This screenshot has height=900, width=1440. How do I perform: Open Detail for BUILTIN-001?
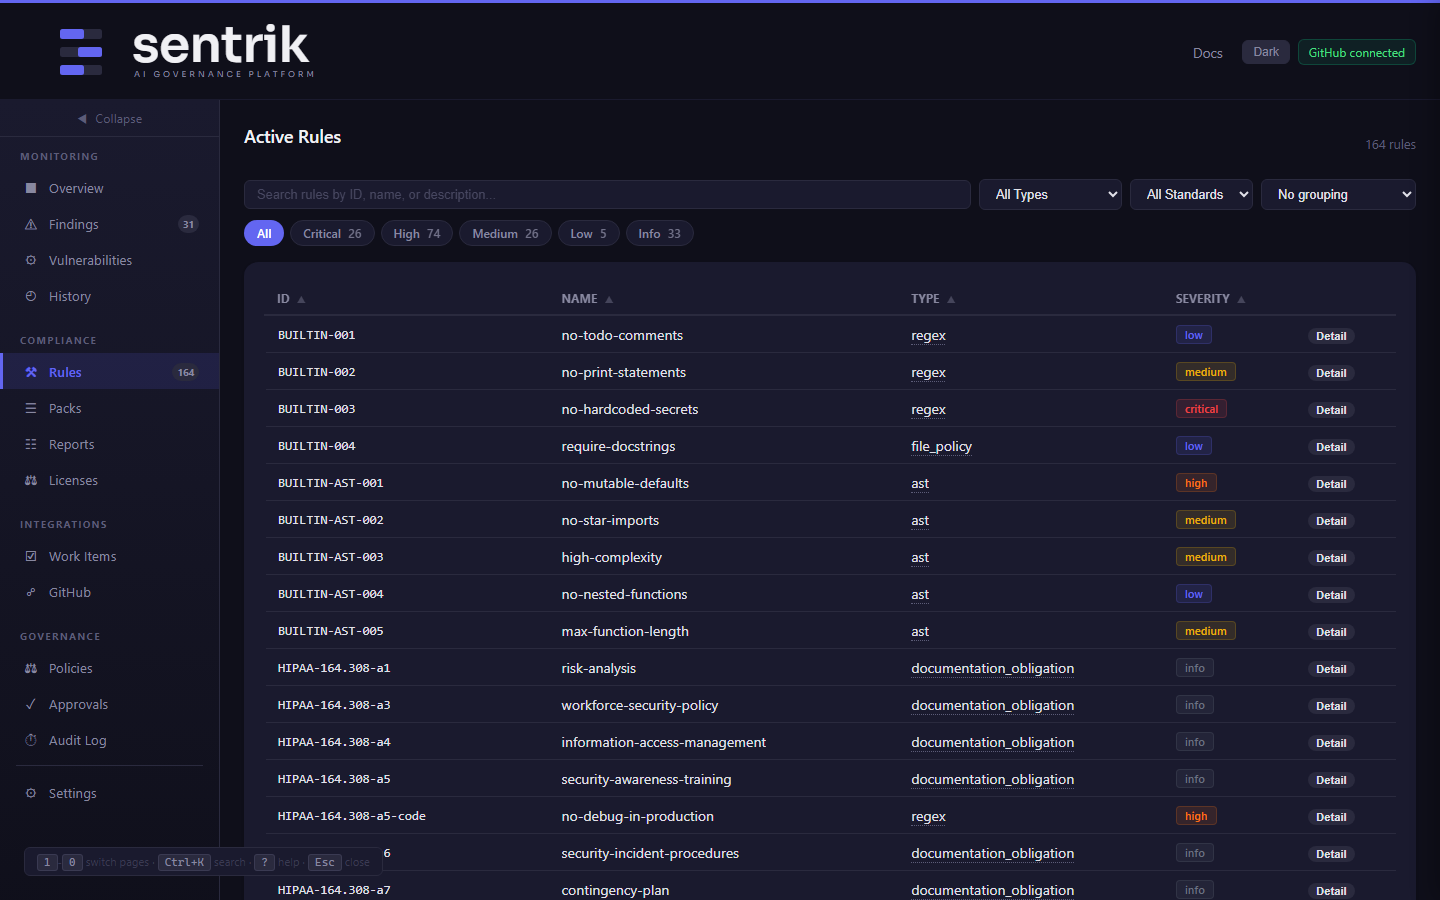(x=1331, y=336)
